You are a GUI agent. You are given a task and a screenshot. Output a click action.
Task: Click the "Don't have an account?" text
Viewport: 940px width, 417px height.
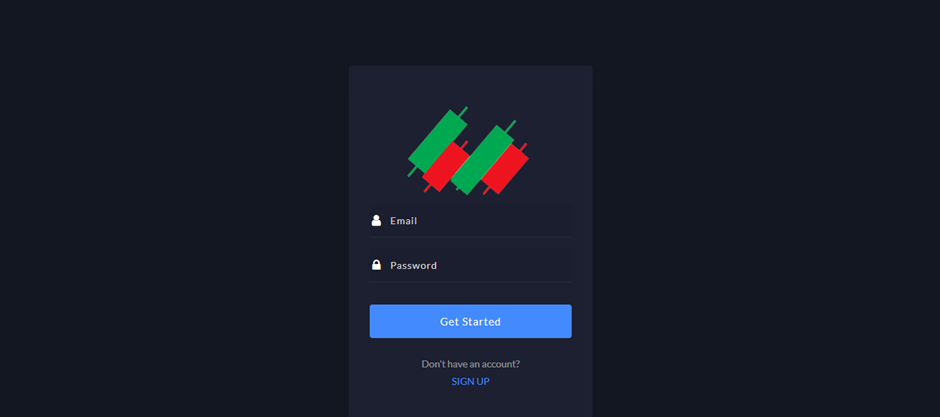pyautogui.click(x=470, y=364)
